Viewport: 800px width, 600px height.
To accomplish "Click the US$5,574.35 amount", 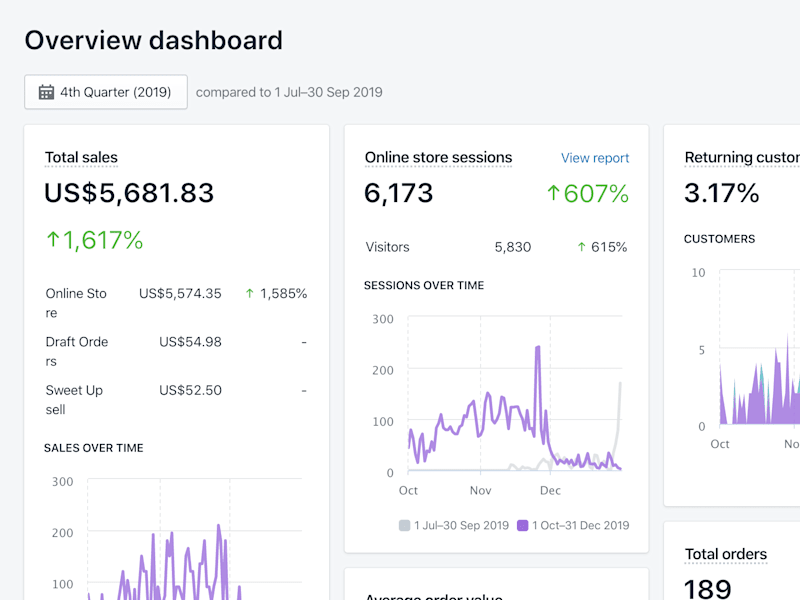I will [x=180, y=293].
